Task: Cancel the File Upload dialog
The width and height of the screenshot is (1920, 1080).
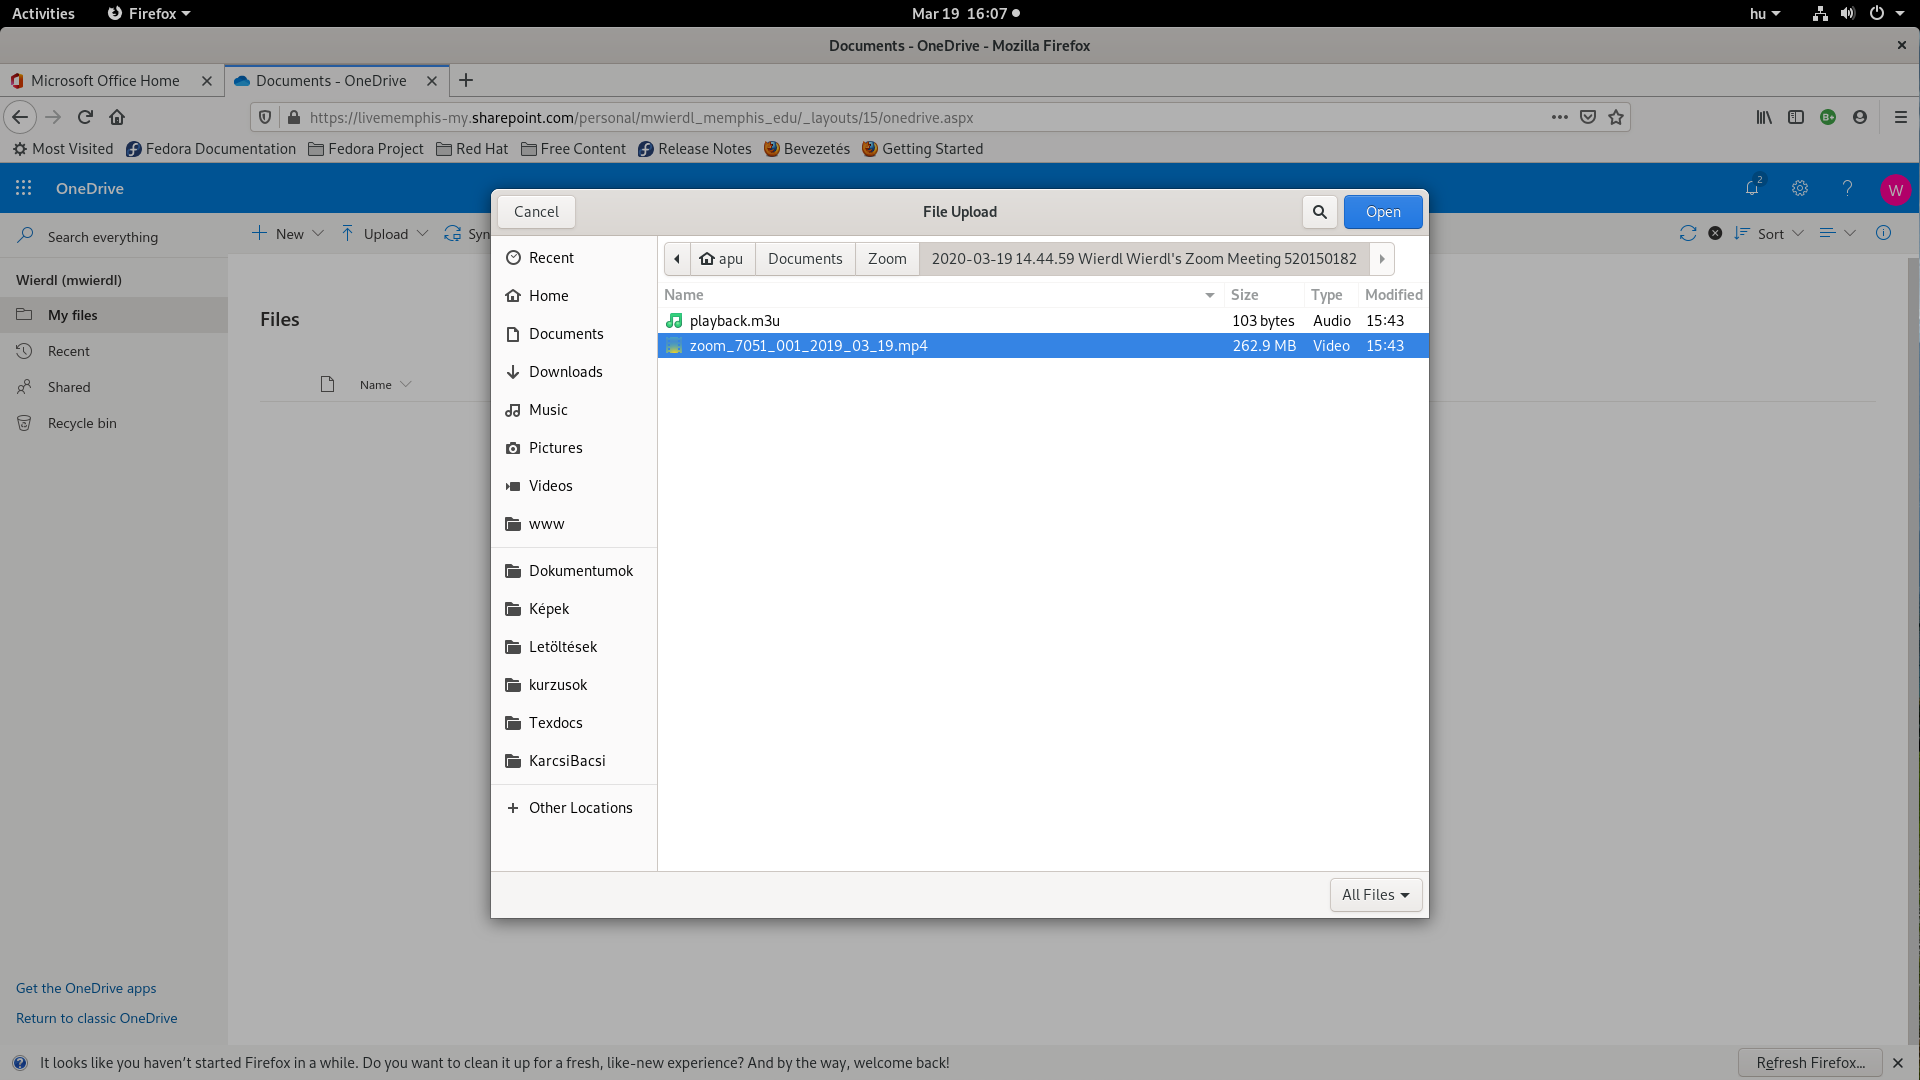Action: click(536, 212)
